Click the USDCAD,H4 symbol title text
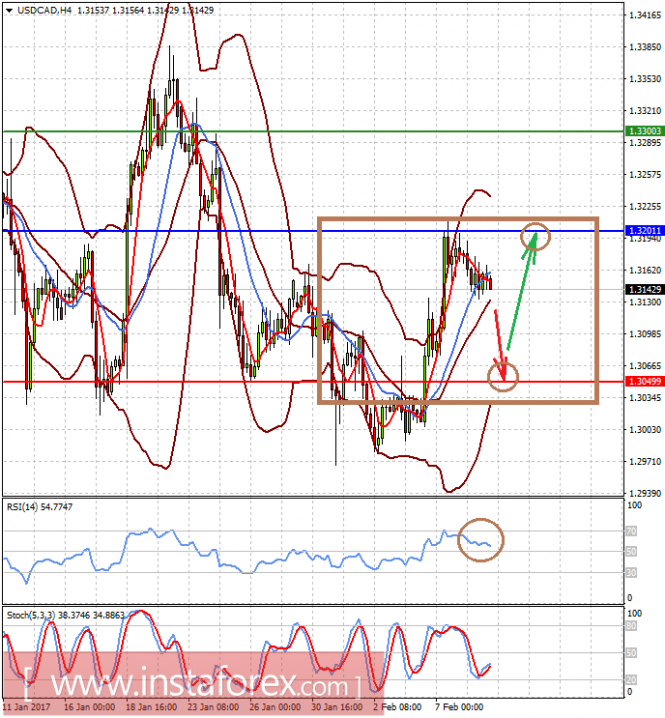665x718 pixels. [x=44, y=10]
